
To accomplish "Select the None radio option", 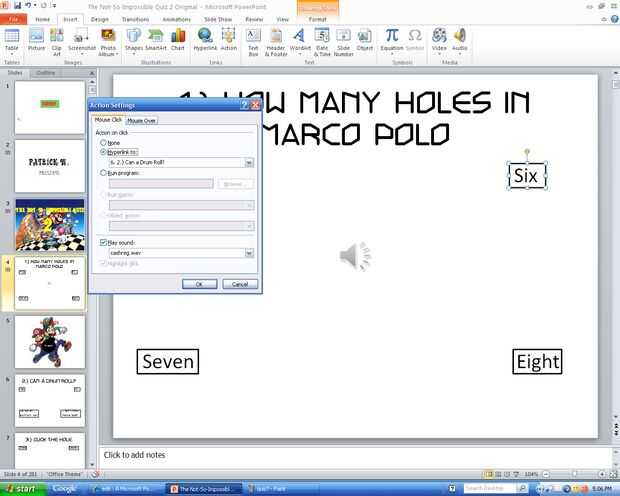I will 104,142.
